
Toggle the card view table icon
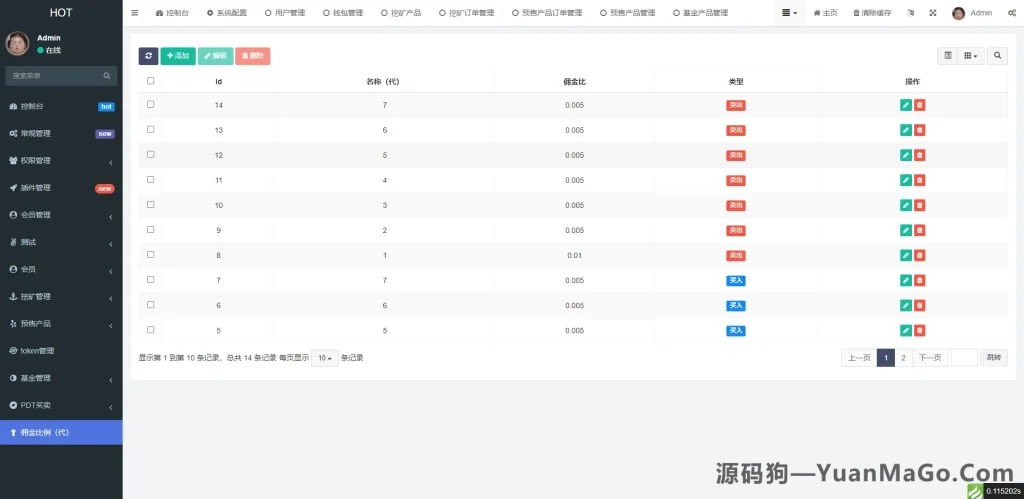point(948,56)
